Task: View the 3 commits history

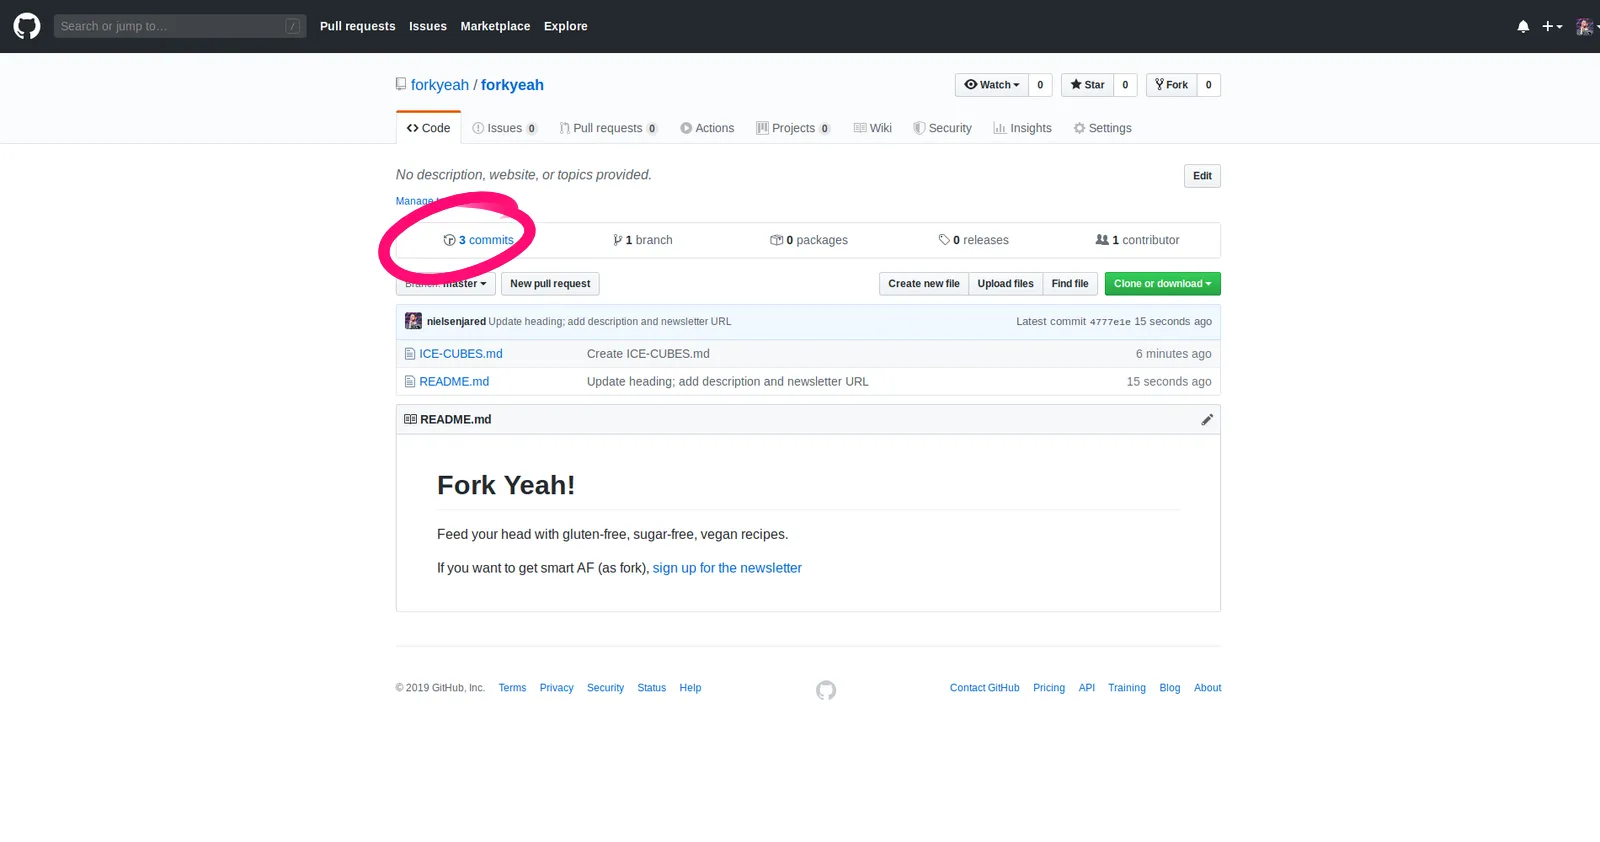Action: [x=479, y=240]
